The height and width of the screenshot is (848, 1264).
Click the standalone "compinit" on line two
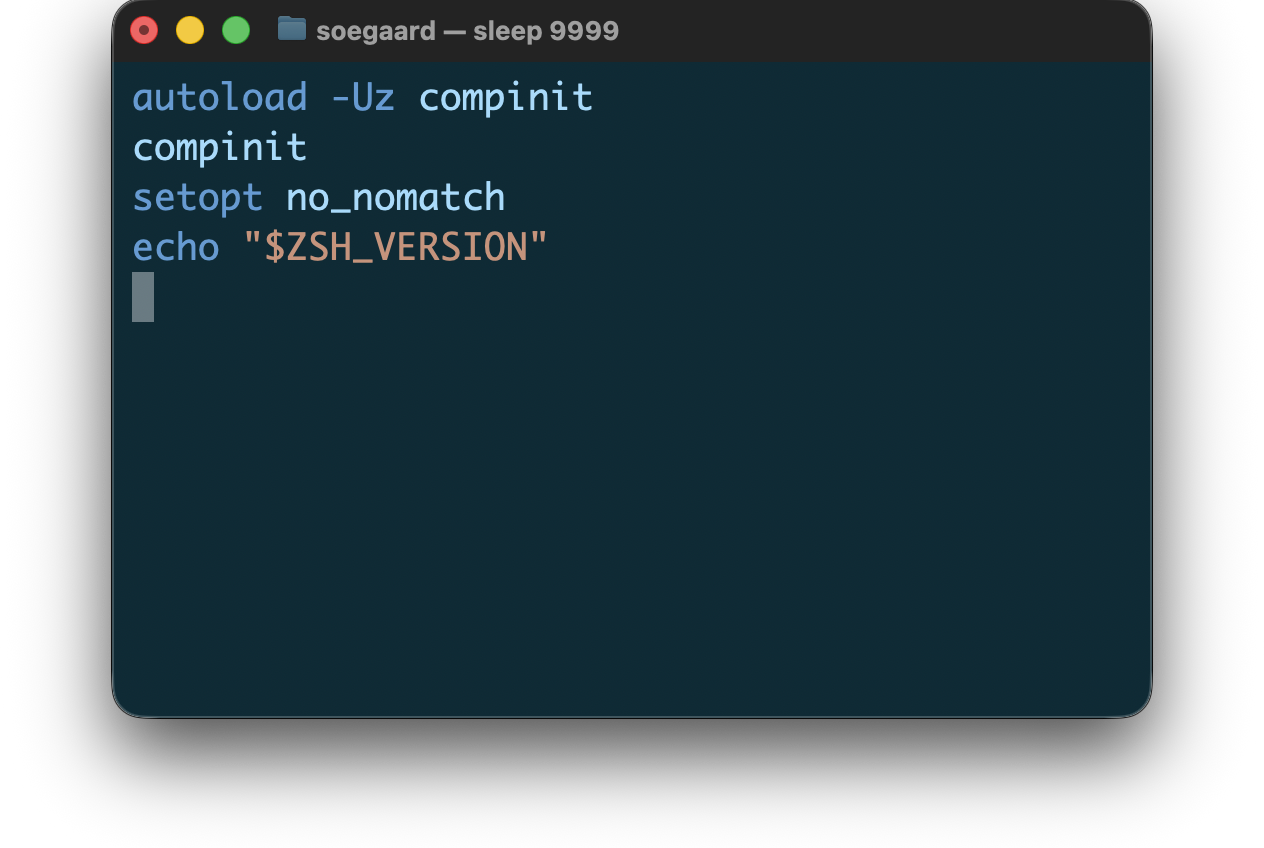click(220, 148)
